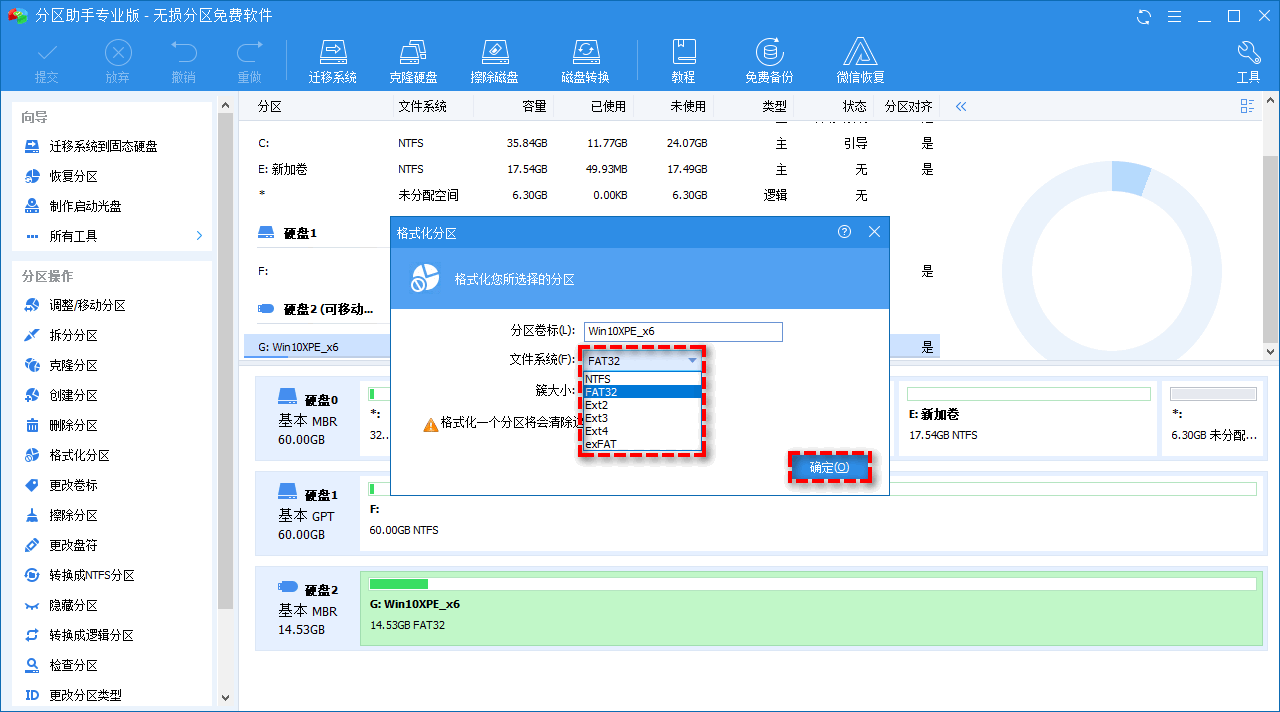Click the refresh icon in title bar
This screenshot has width=1280, height=712.
coord(1142,16)
